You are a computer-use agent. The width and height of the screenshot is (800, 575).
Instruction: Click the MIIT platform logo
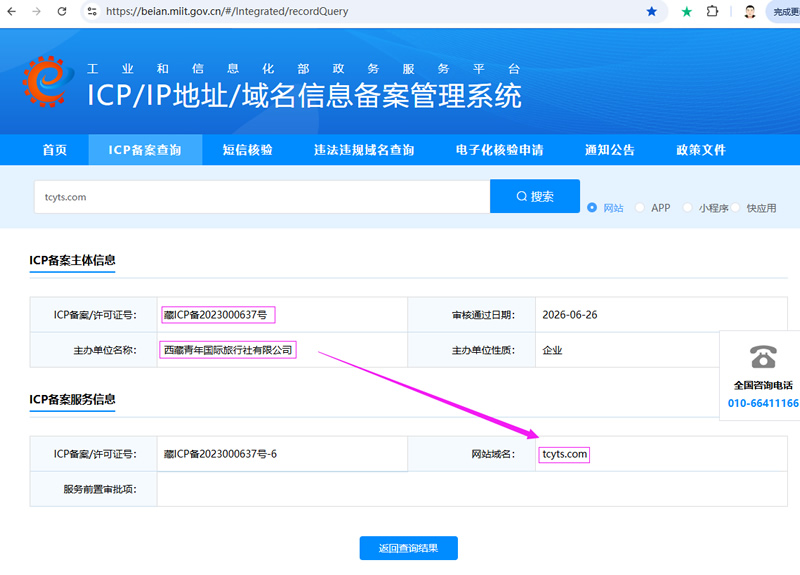pyautogui.click(x=47, y=82)
